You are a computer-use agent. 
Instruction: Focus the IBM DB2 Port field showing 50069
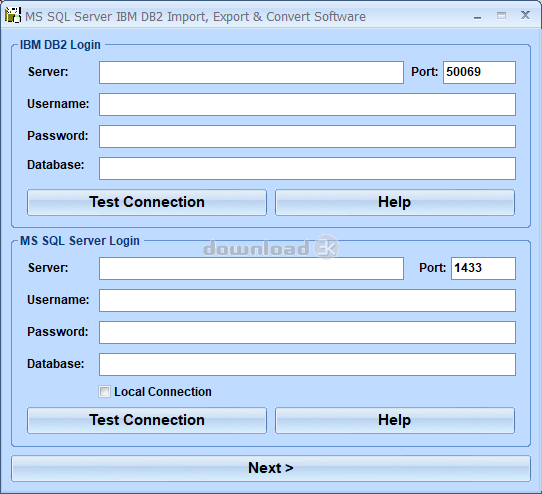pos(479,72)
